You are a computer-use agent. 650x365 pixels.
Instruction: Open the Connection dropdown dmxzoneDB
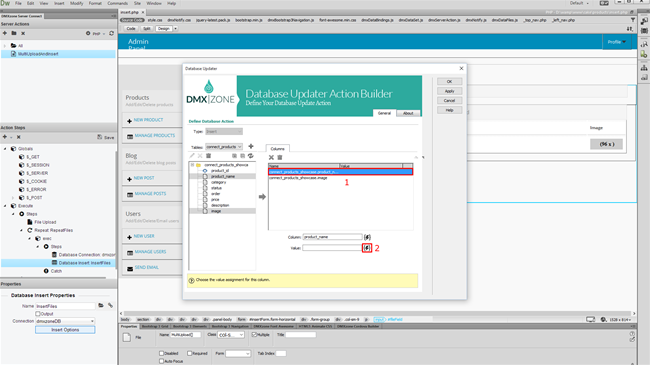65,321
